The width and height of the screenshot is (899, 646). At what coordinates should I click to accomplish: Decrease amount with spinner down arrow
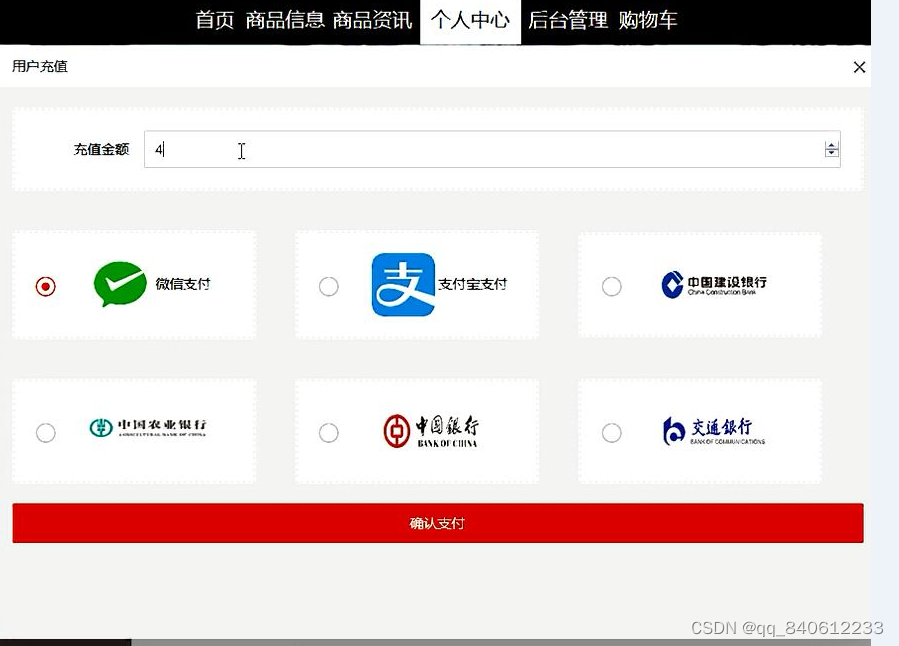click(x=831, y=153)
